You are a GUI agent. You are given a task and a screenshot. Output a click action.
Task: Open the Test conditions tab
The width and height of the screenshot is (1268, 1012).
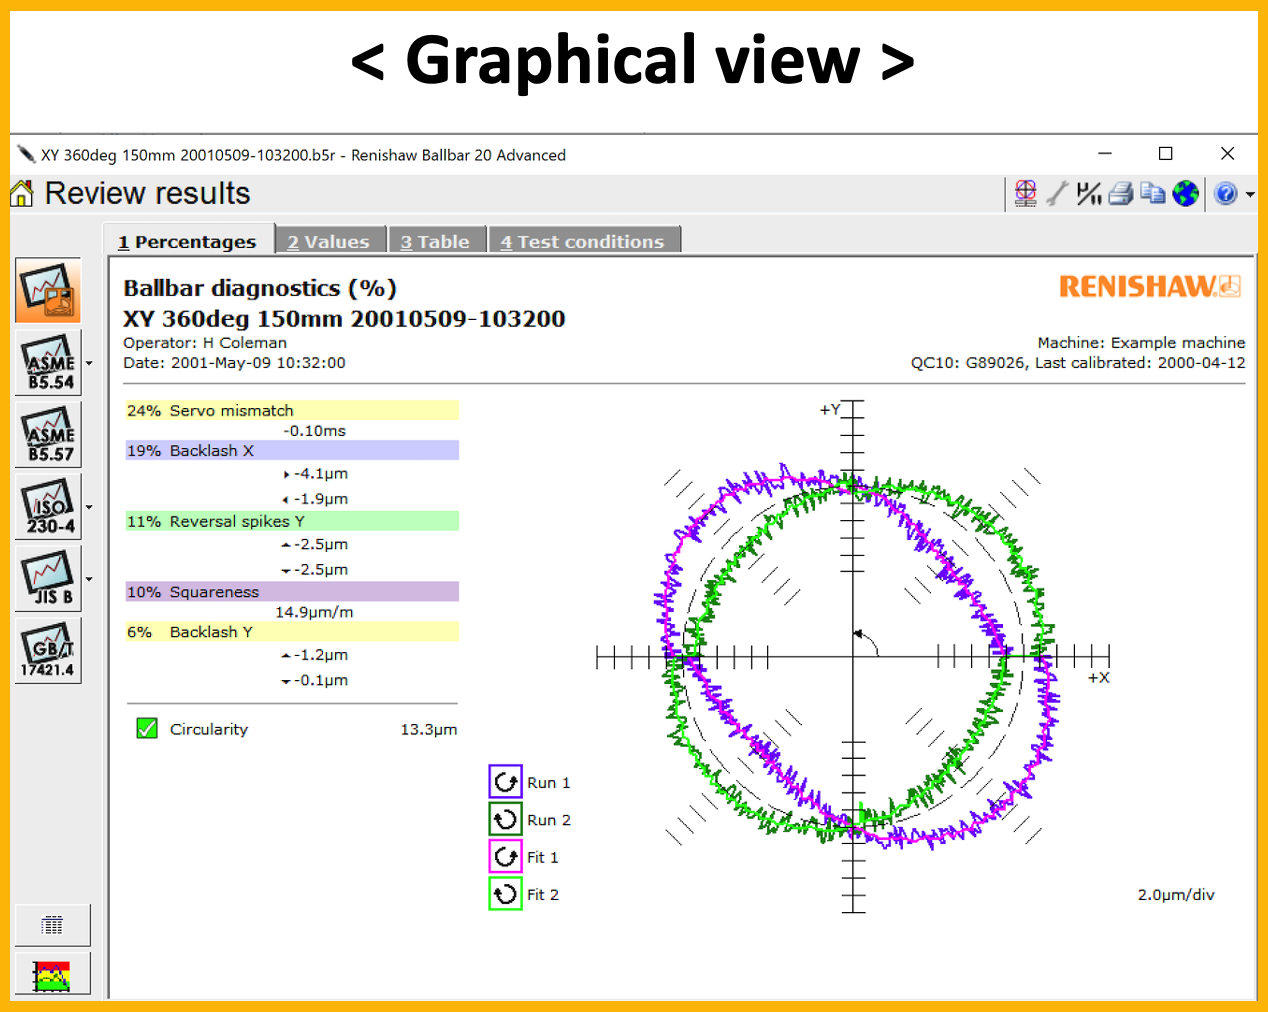[x=583, y=242]
